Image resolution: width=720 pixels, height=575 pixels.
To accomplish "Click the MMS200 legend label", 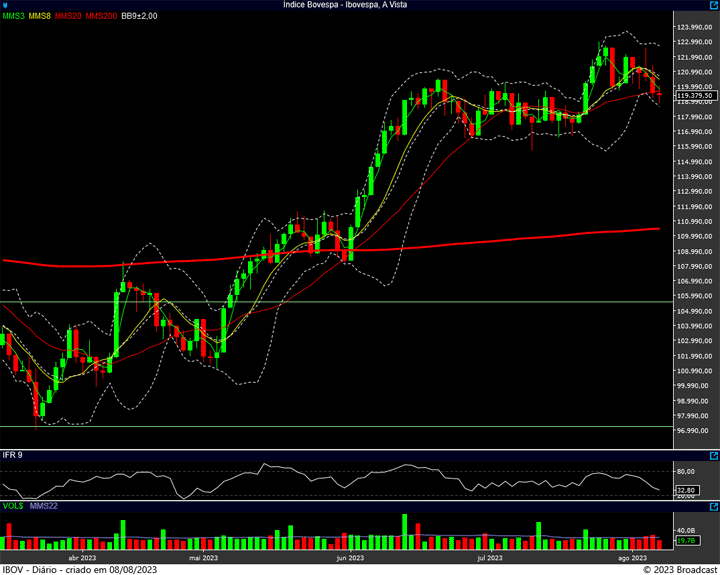I will [101, 16].
